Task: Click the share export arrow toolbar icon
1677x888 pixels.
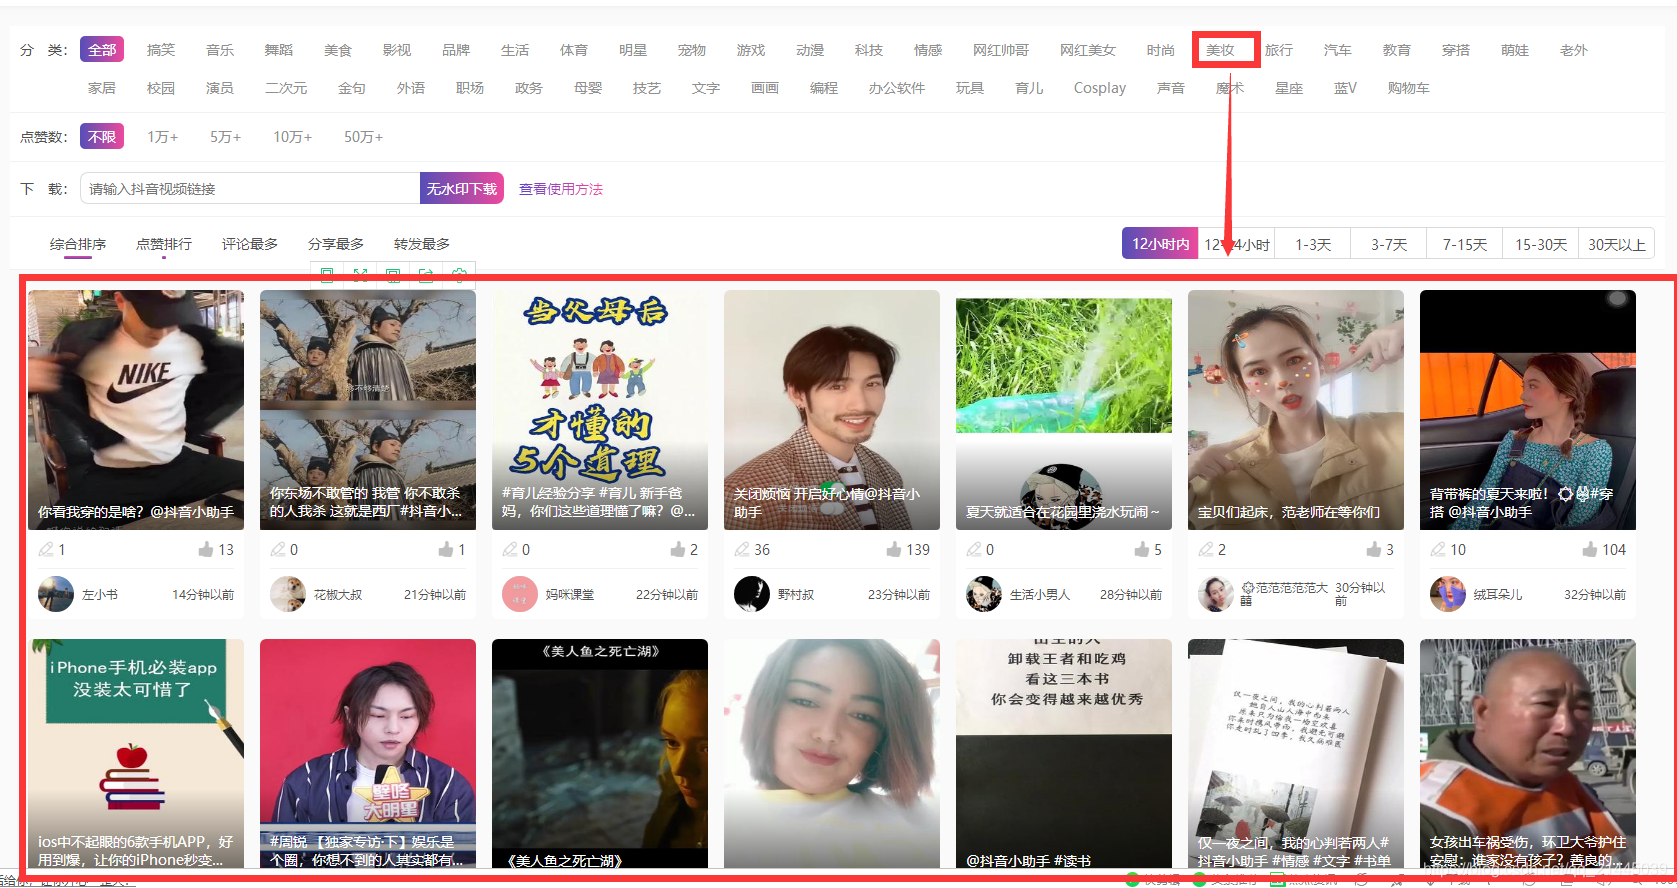Action: (x=426, y=275)
